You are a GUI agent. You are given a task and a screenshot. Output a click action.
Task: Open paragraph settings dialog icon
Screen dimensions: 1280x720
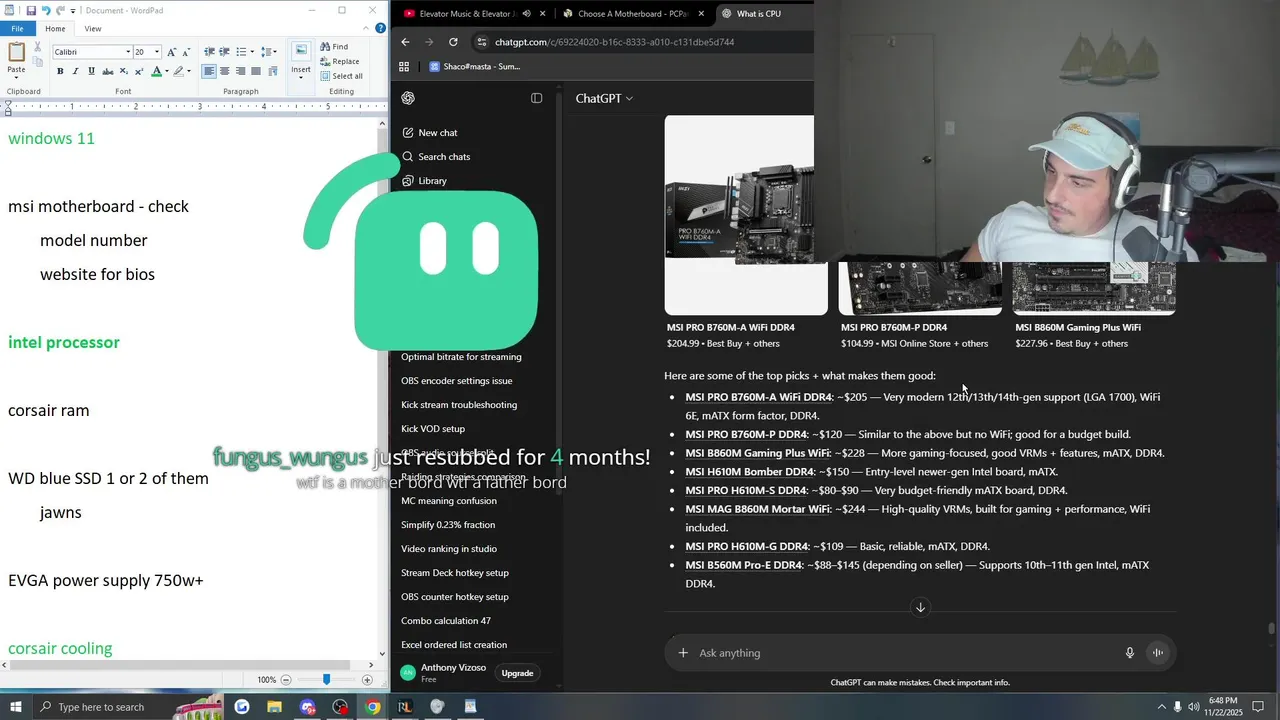click(x=273, y=71)
